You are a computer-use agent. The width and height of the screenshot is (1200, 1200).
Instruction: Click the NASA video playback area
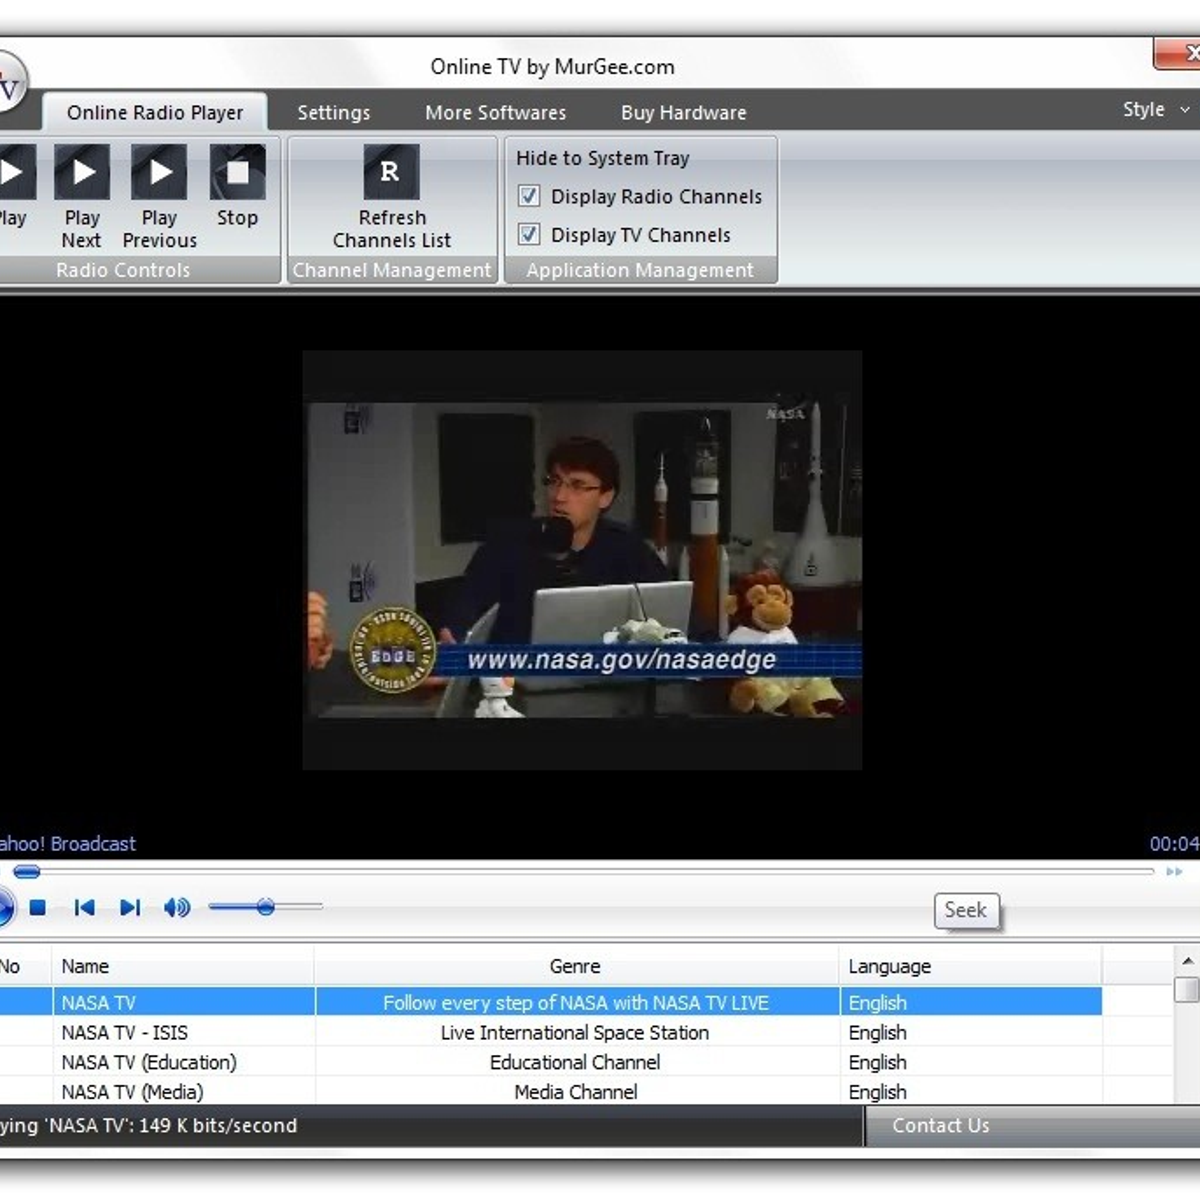(582, 560)
